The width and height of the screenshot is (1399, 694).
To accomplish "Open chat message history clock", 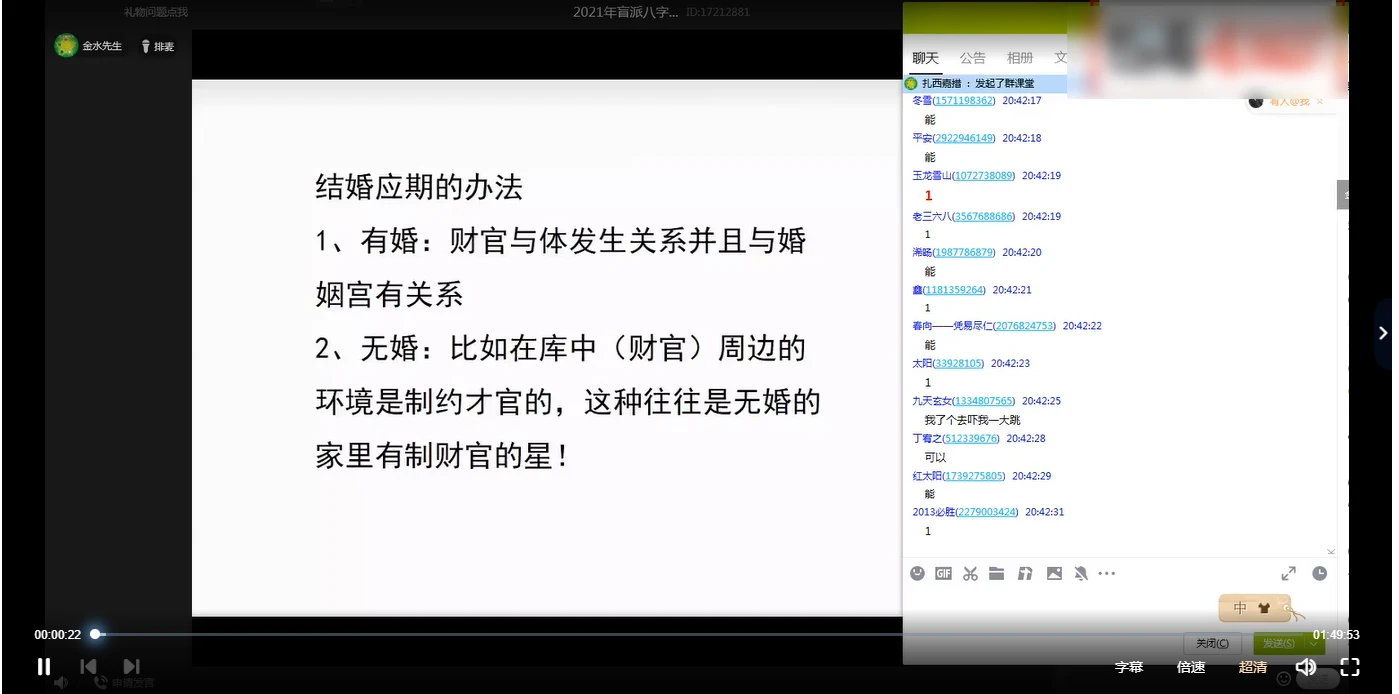I will (1320, 574).
